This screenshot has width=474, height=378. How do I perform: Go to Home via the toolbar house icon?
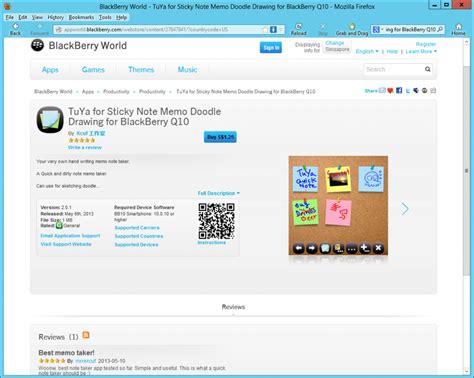point(458,29)
